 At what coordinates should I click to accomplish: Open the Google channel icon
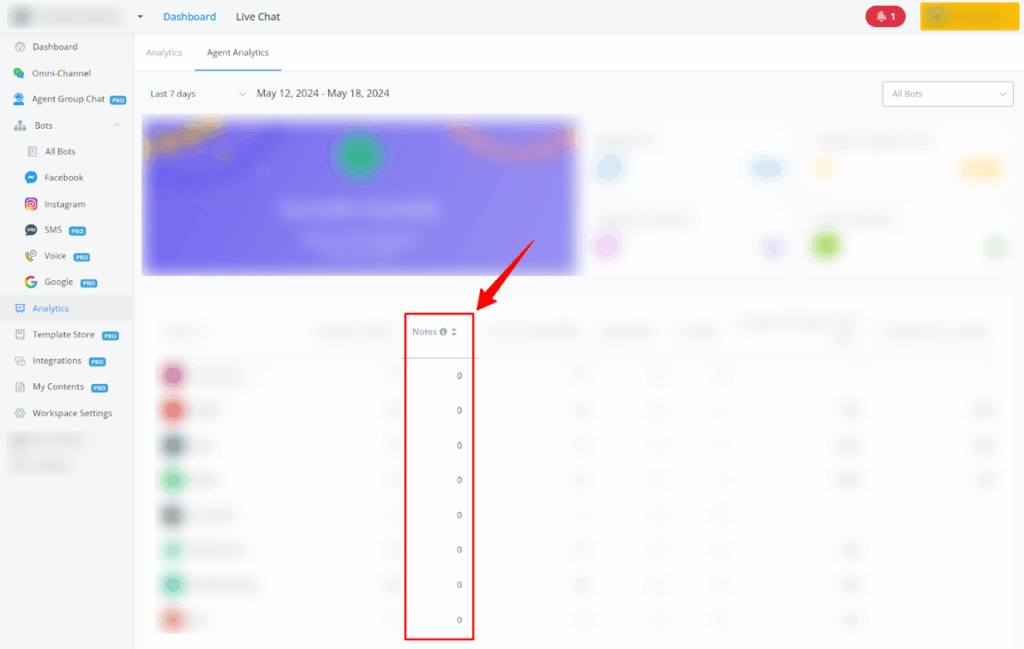pyautogui.click(x=32, y=282)
